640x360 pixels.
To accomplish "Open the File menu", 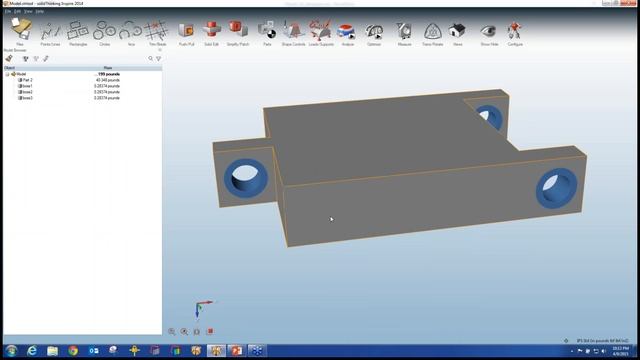I will click(8, 11).
